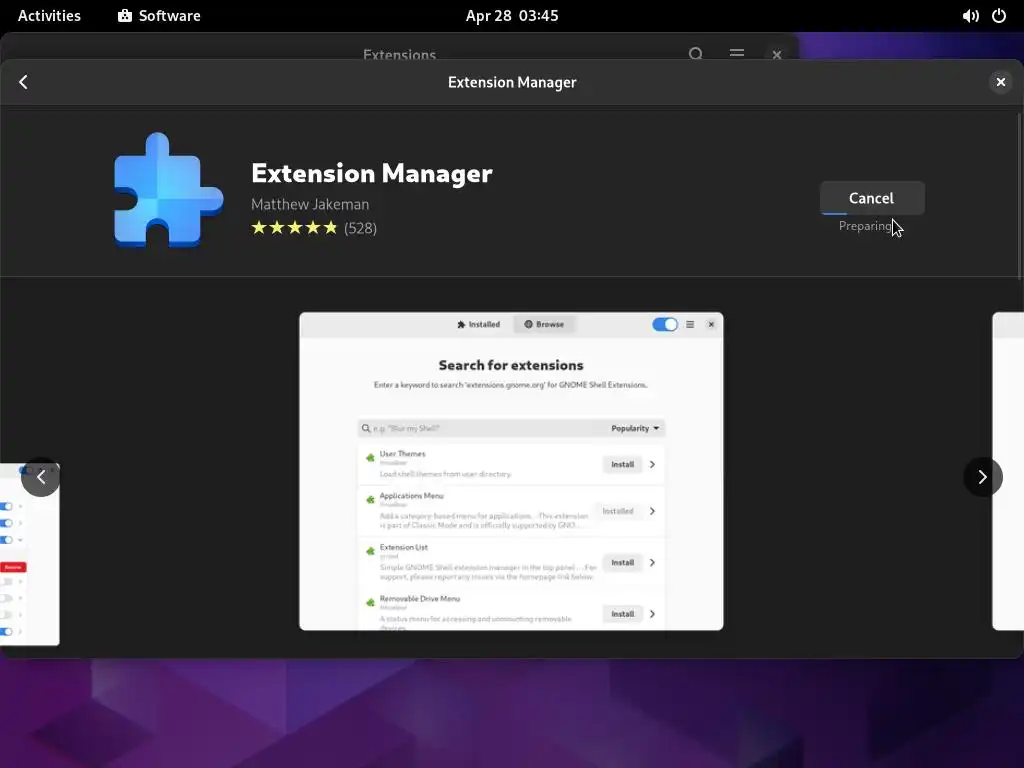Click the volume icon in top bar
This screenshot has height=768, width=1024.
[x=970, y=16]
